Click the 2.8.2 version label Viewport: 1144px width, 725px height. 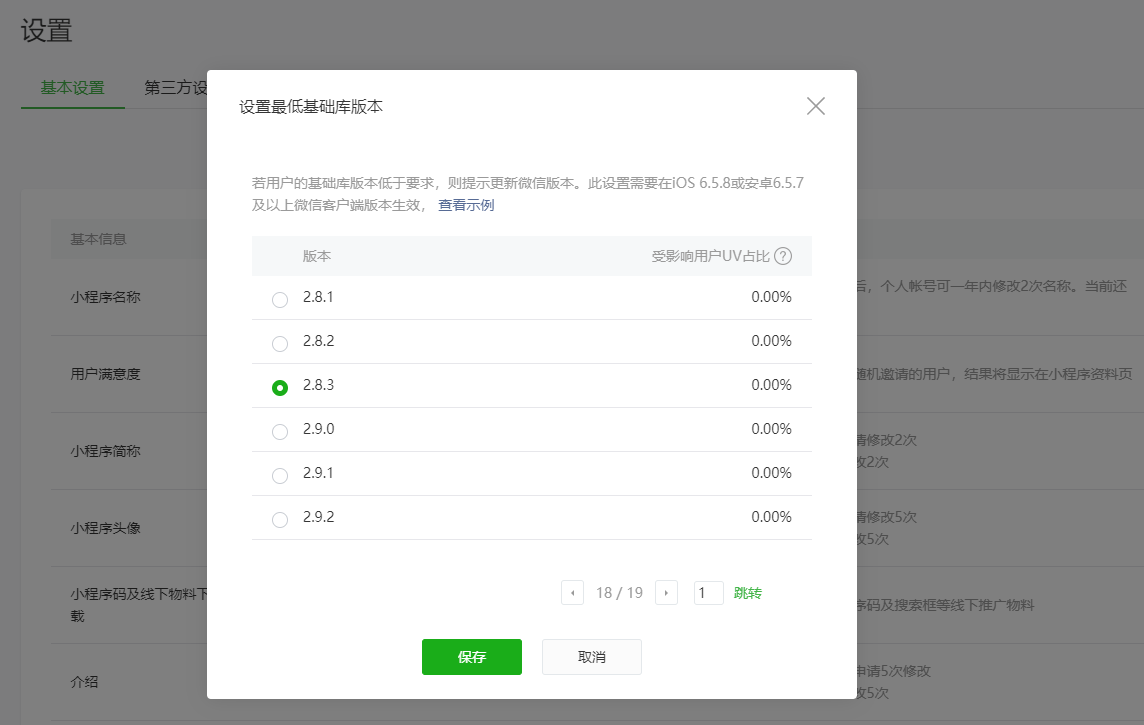(318, 341)
